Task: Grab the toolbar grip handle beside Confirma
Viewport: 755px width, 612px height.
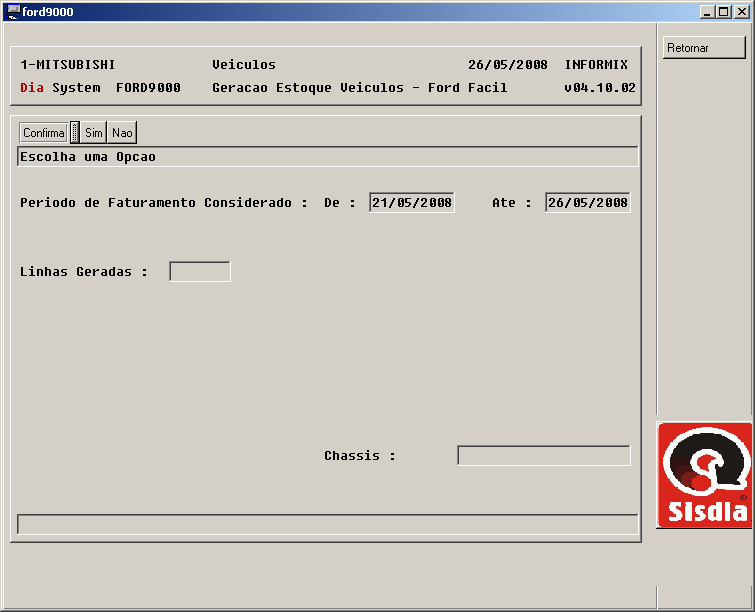Action: click(75, 132)
